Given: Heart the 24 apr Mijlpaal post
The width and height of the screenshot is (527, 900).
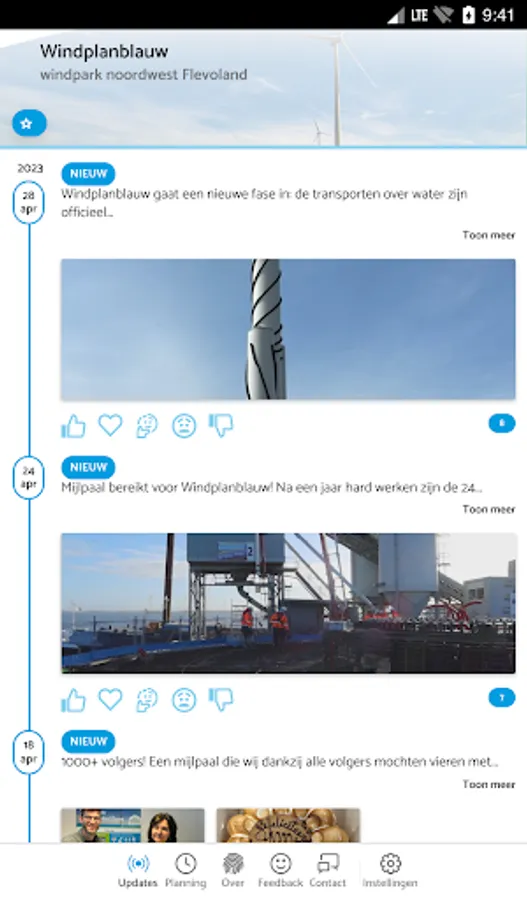Looking at the screenshot, I should coord(110,700).
